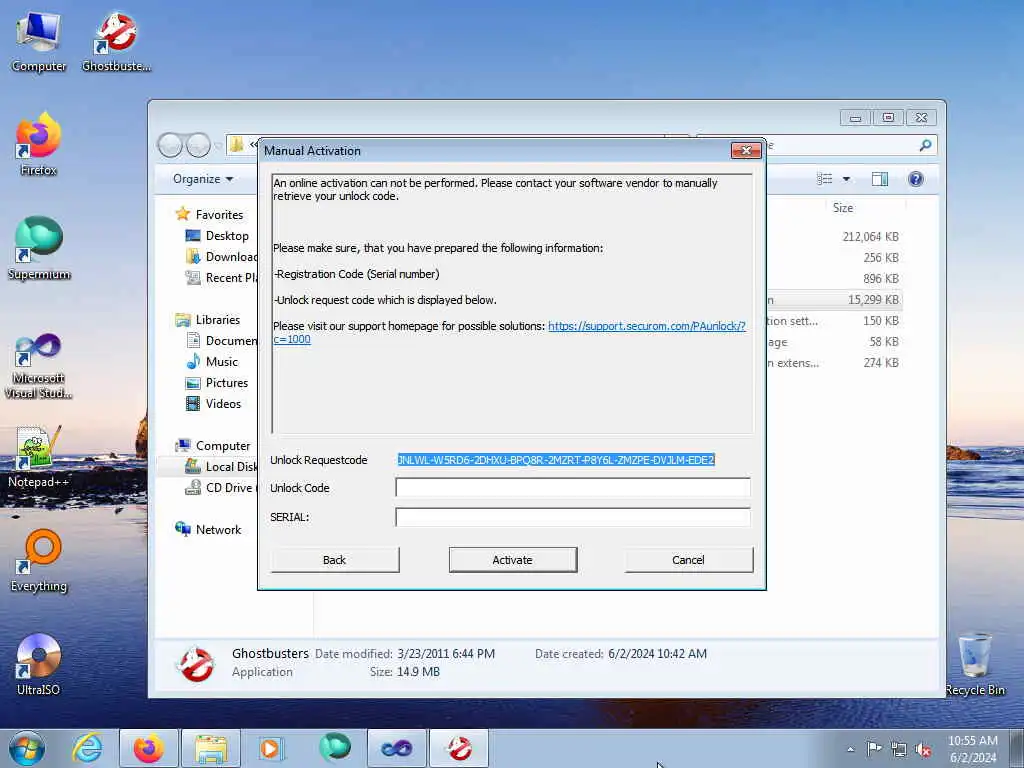This screenshot has width=1024, height=768.
Task: Switch to Firefox in the taskbar
Action: tap(149, 748)
